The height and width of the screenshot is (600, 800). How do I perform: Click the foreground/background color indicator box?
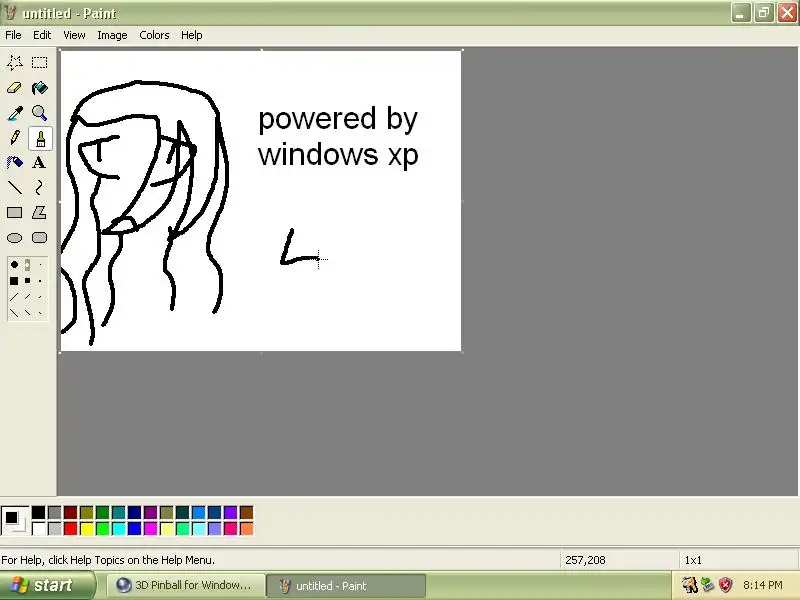click(15, 520)
